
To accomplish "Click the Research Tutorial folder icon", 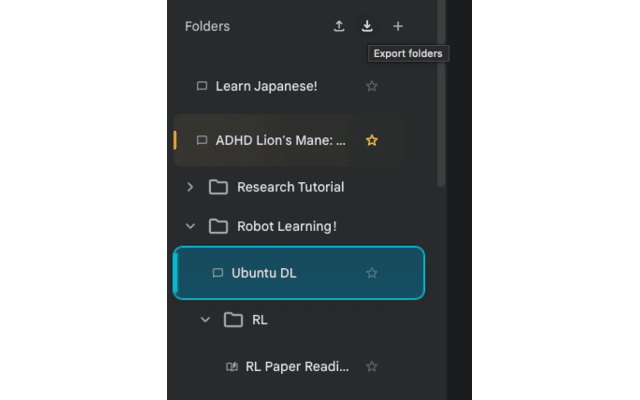I will pos(218,187).
